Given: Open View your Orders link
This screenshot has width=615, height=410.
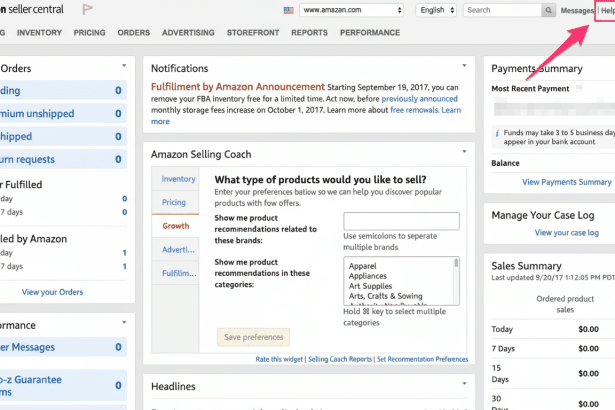Looking at the screenshot, I should (53, 292).
